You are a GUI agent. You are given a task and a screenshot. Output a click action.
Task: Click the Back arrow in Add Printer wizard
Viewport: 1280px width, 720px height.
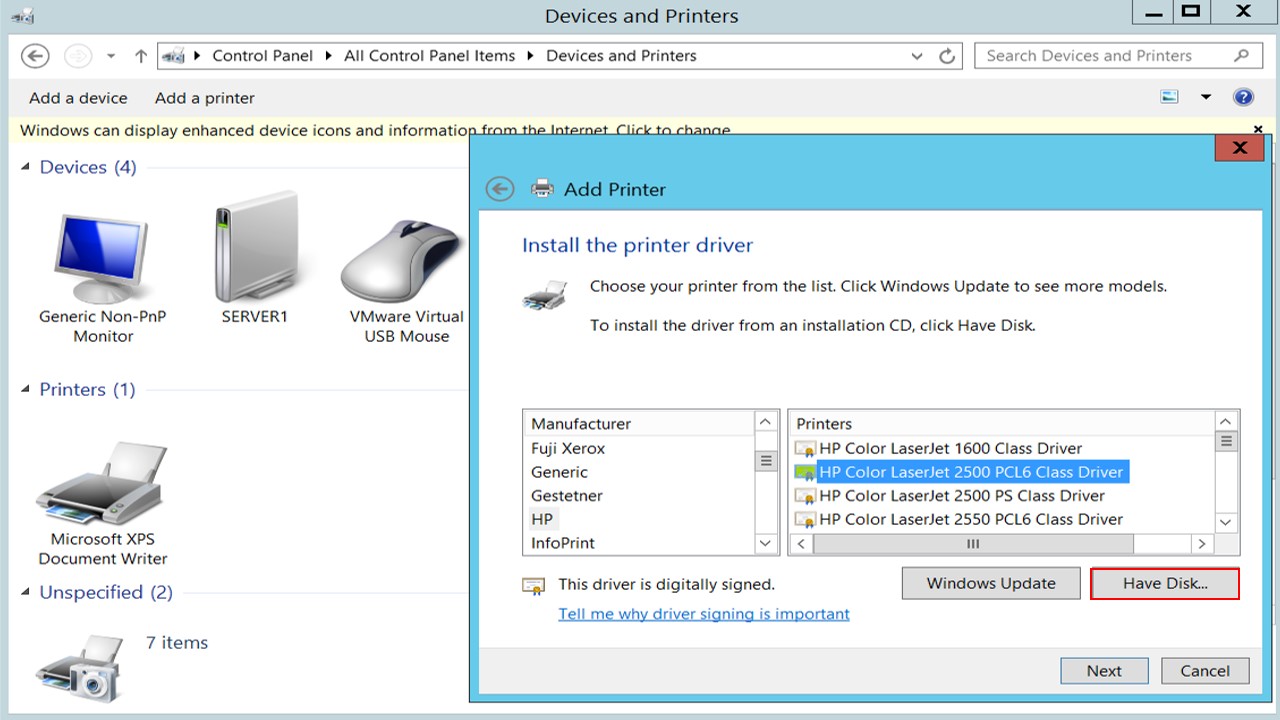pyautogui.click(x=499, y=189)
